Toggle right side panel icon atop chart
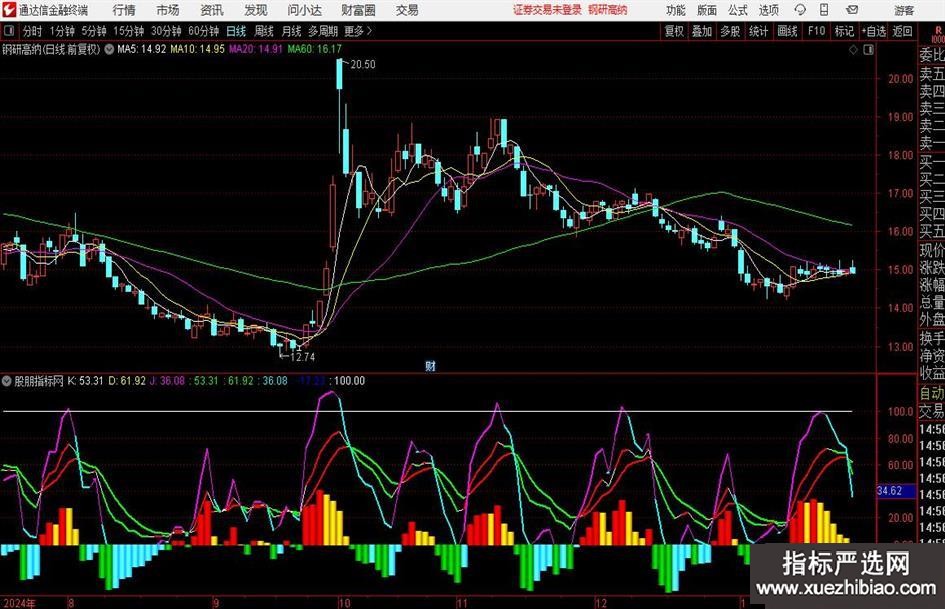This screenshot has width=945, height=609. click(868, 50)
